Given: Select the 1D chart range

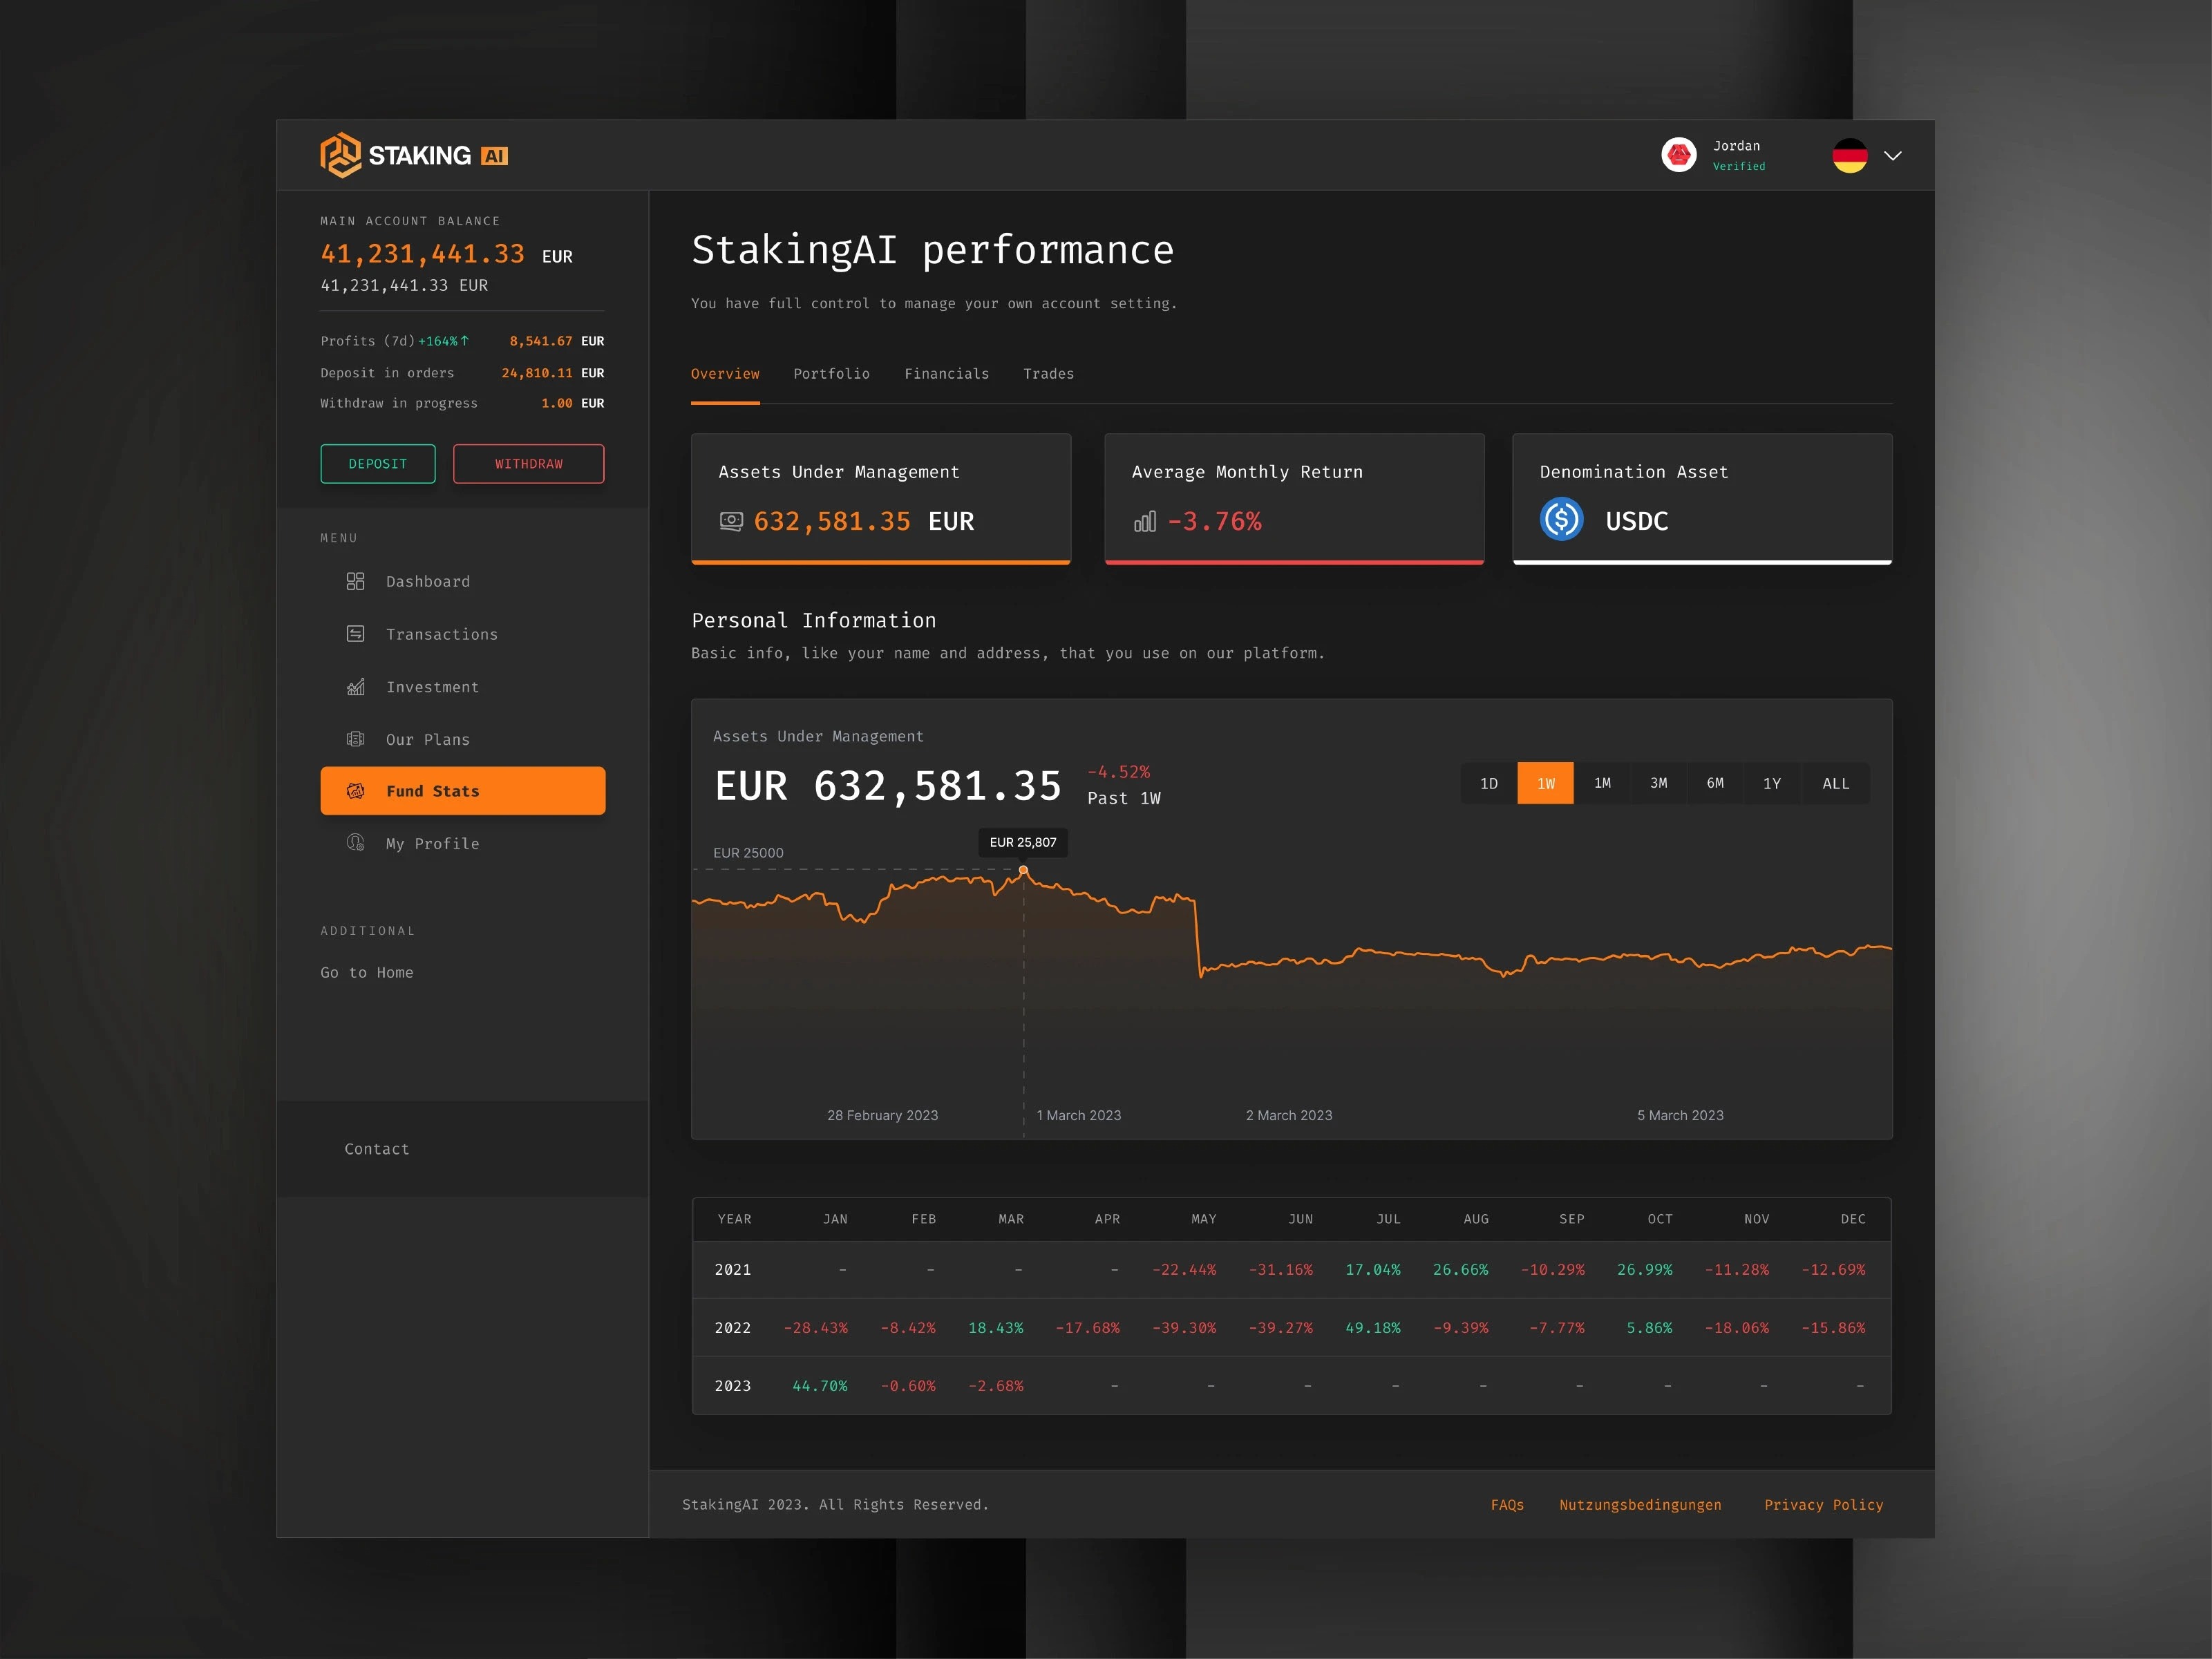Looking at the screenshot, I should pyautogui.click(x=1488, y=783).
